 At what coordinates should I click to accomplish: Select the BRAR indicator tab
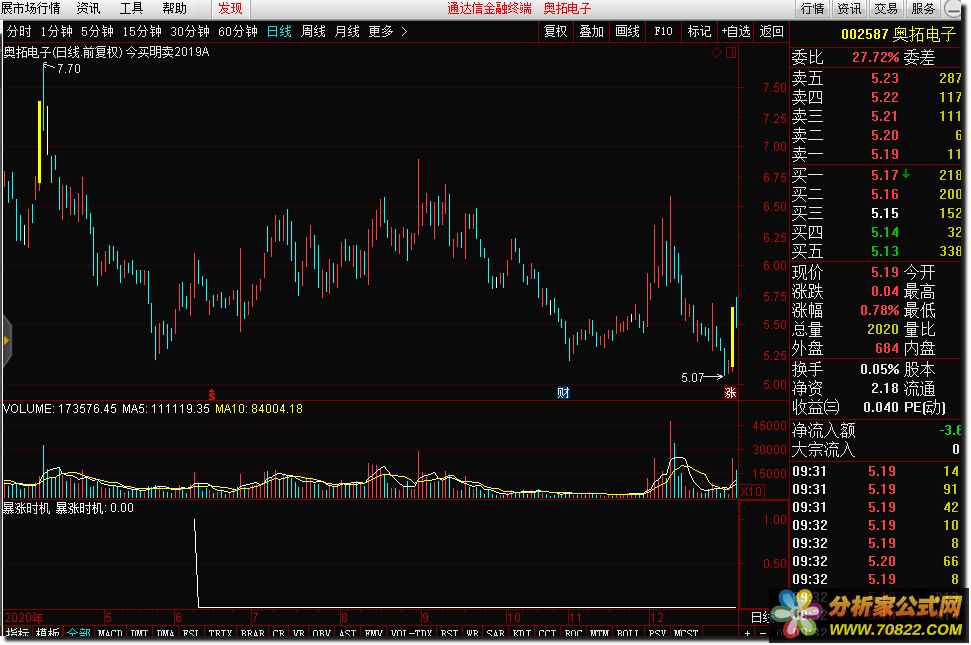point(252,634)
